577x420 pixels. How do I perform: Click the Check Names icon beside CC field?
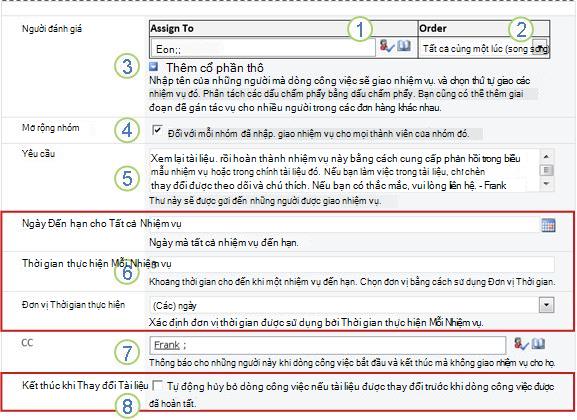521,344
